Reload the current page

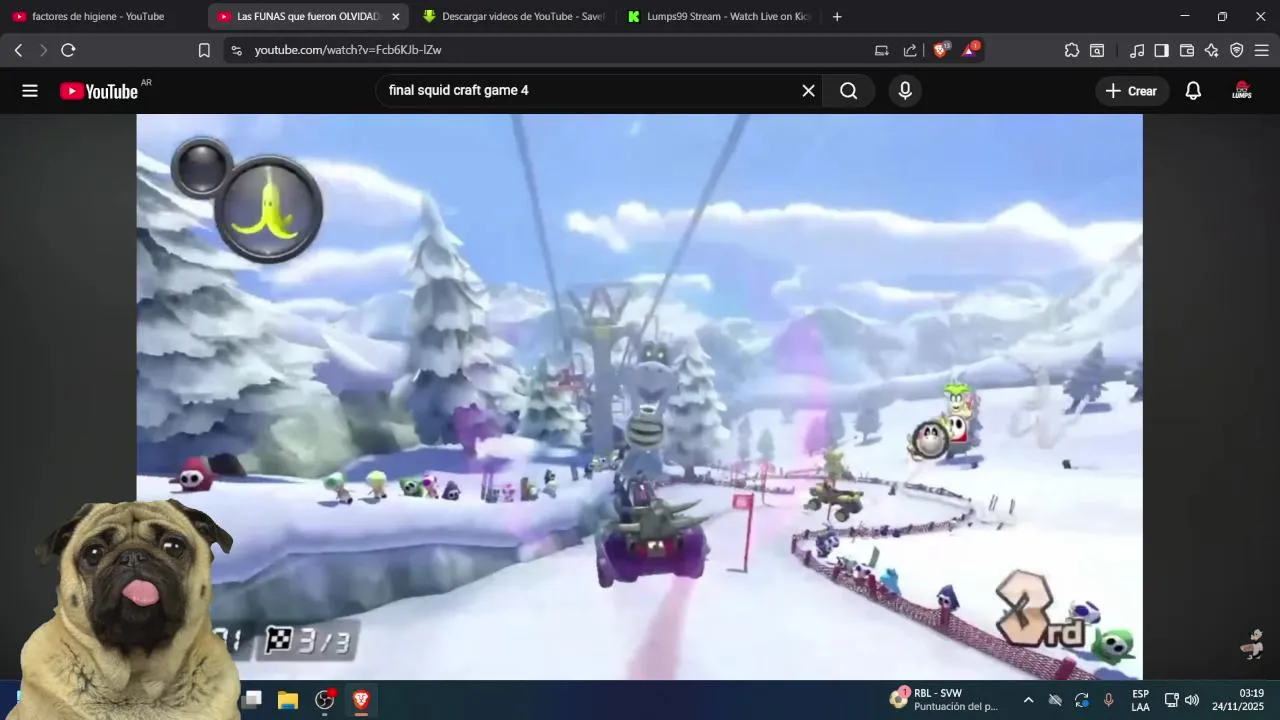[x=68, y=50]
